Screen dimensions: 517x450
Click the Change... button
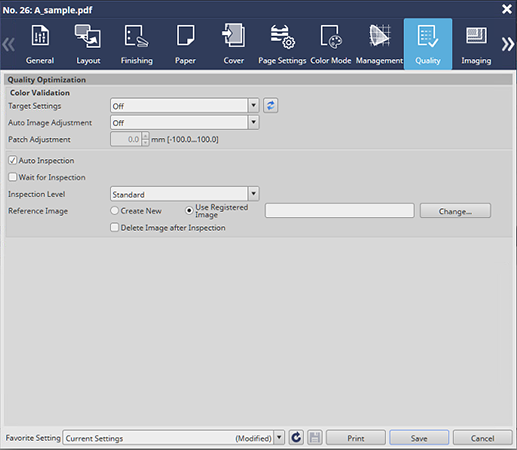(455, 211)
